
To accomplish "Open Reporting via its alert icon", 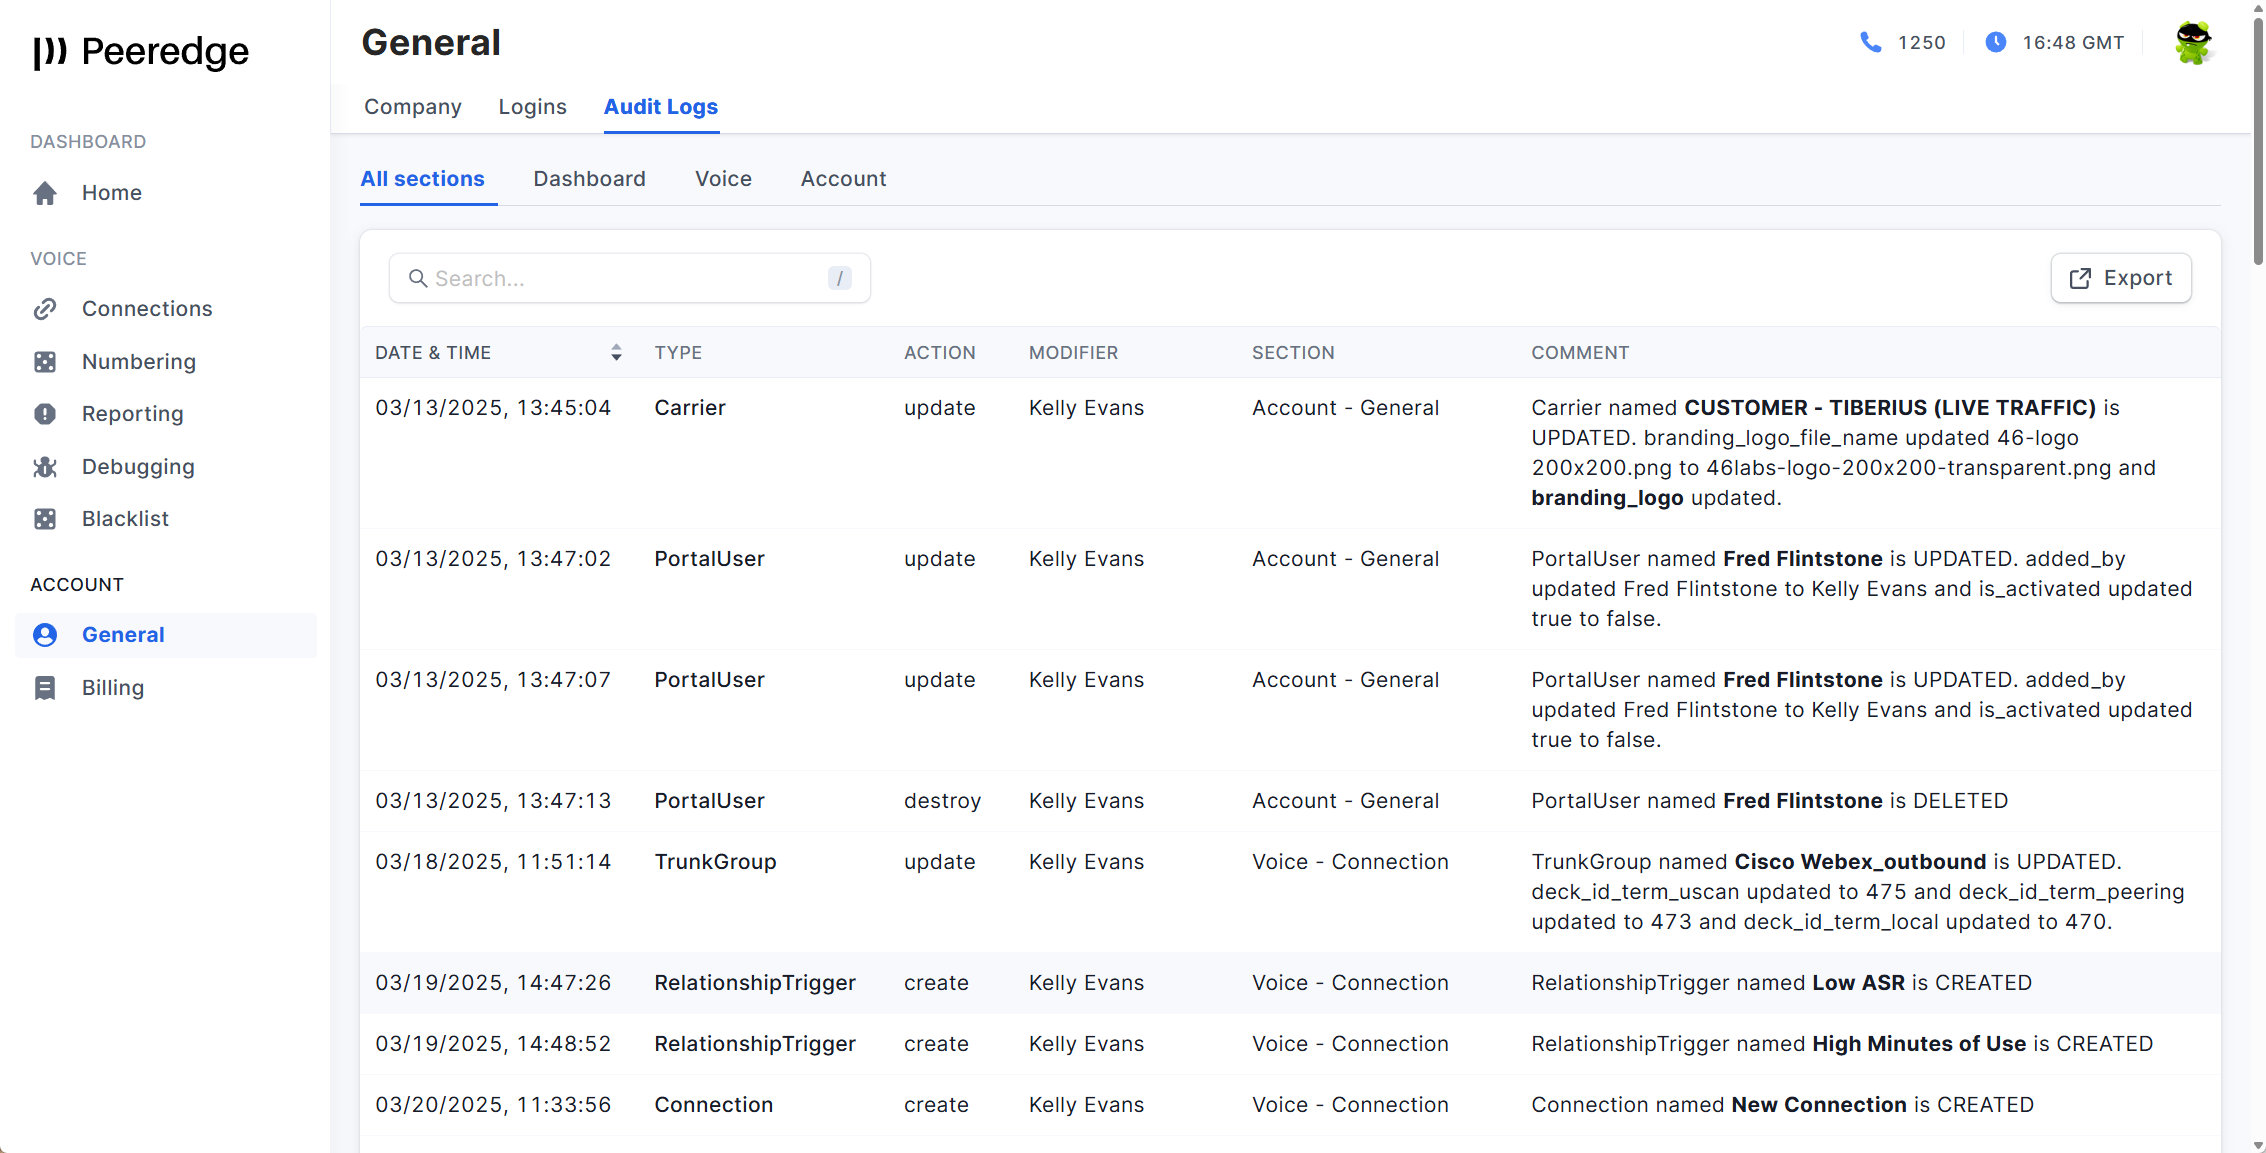I will (x=45, y=414).
